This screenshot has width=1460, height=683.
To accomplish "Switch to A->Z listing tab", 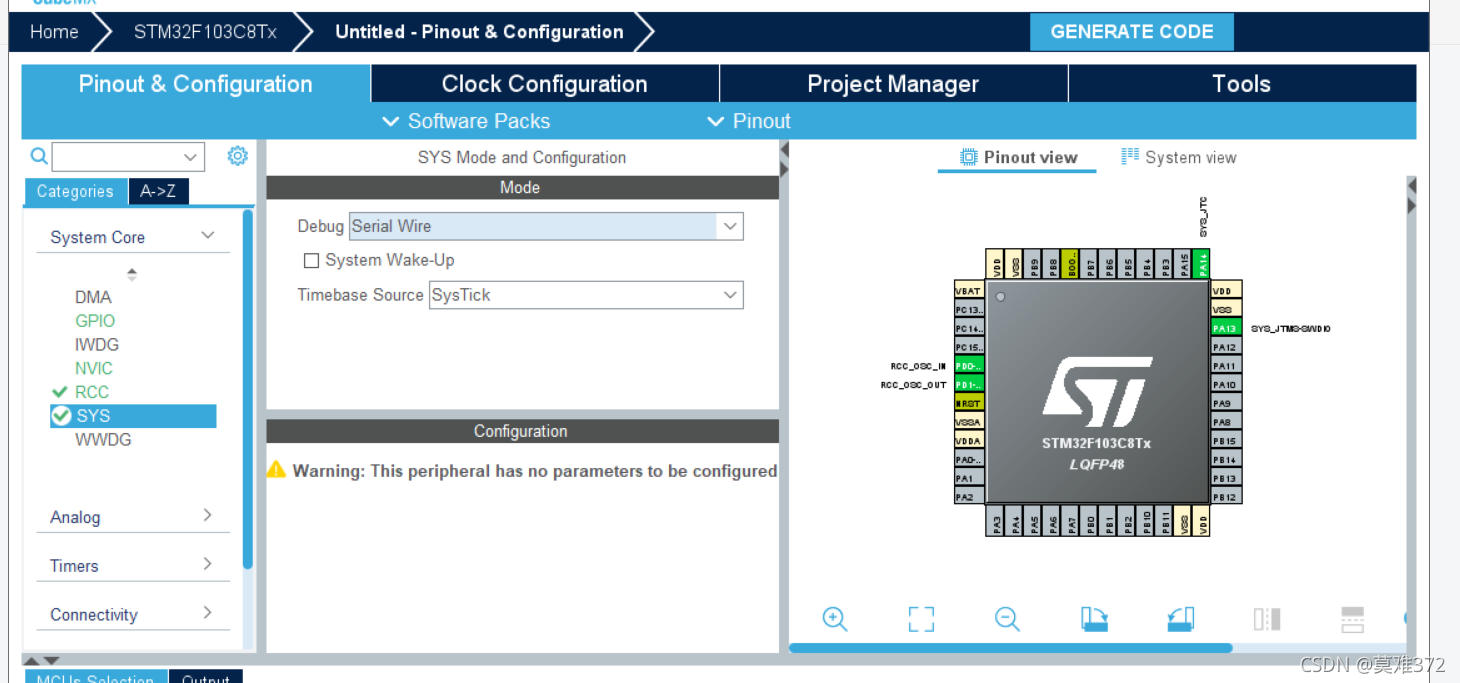I will pos(158,191).
